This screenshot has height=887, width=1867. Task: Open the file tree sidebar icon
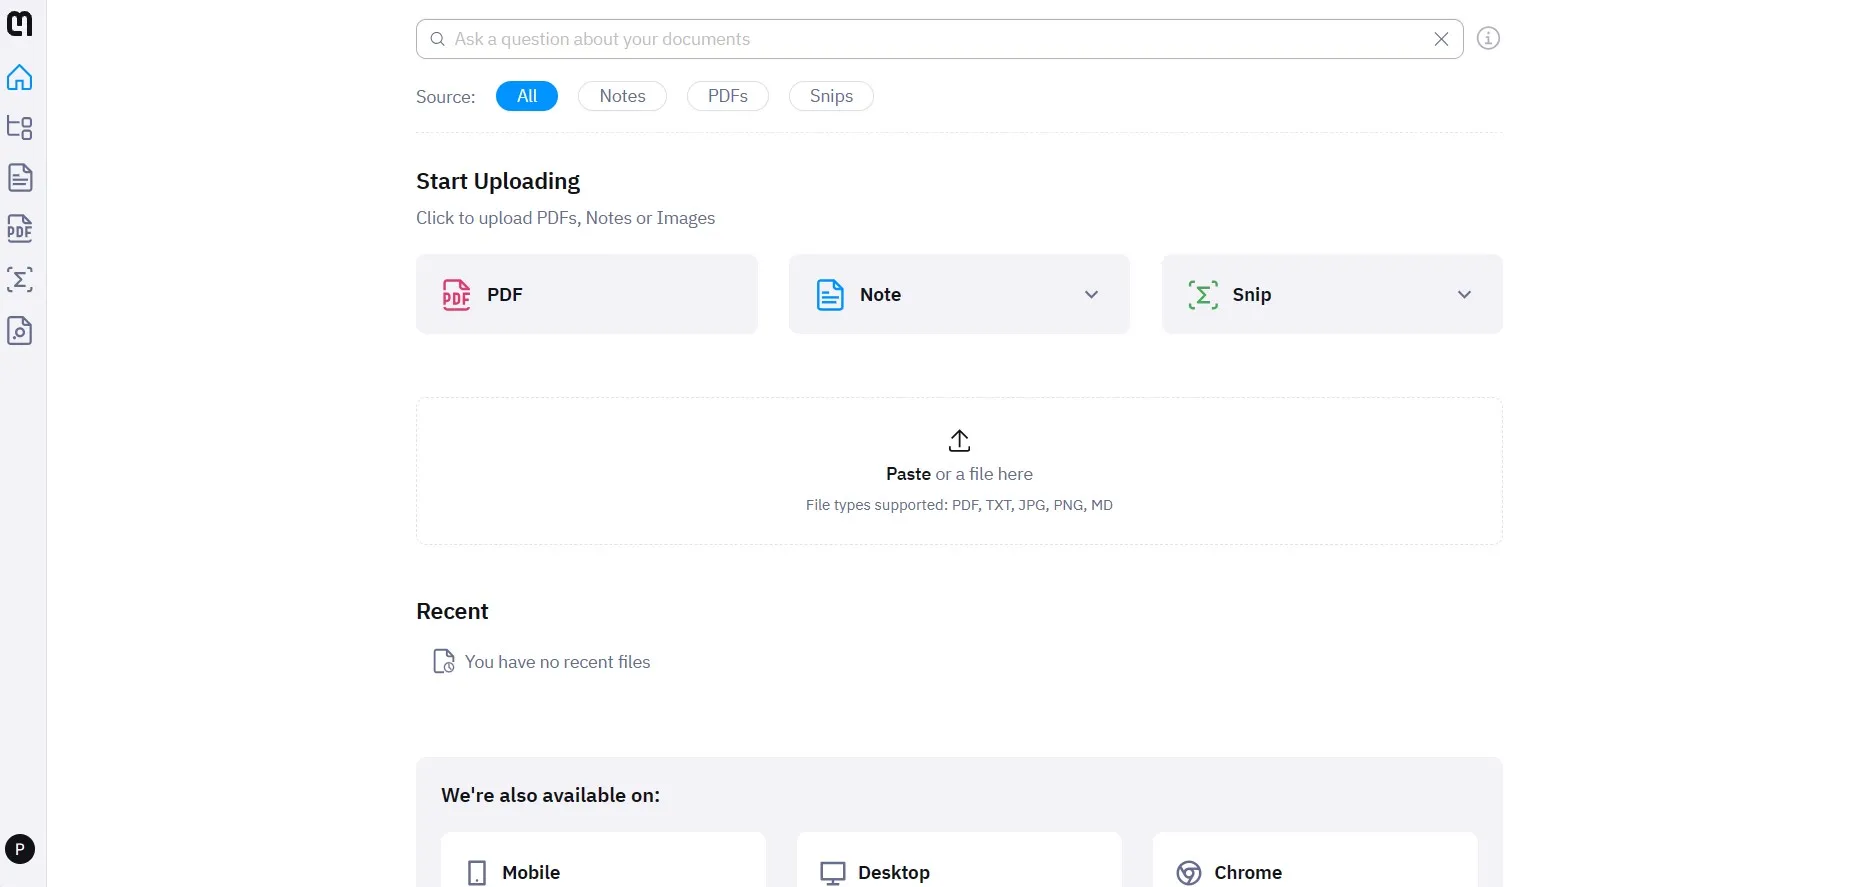pos(20,128)
